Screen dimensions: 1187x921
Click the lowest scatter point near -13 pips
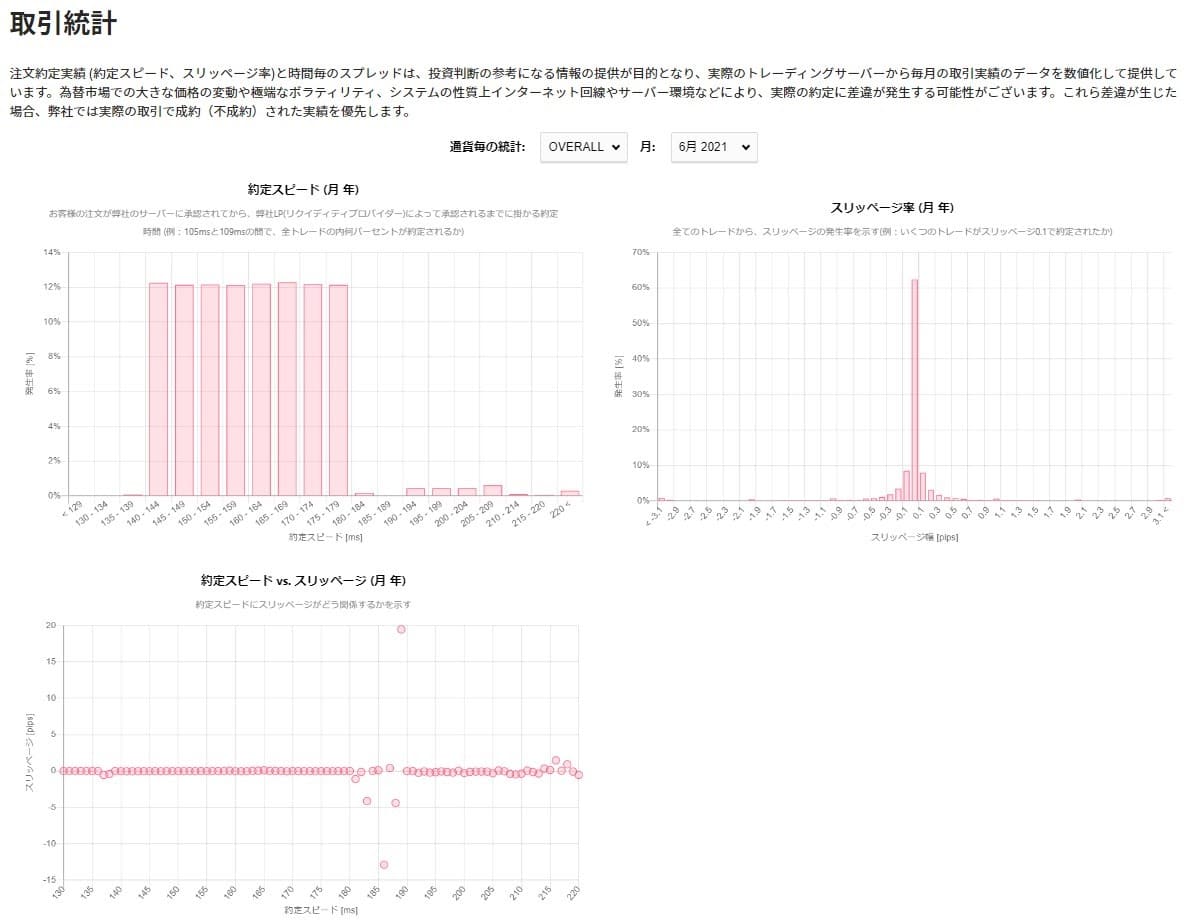click(x=383, y=864)
